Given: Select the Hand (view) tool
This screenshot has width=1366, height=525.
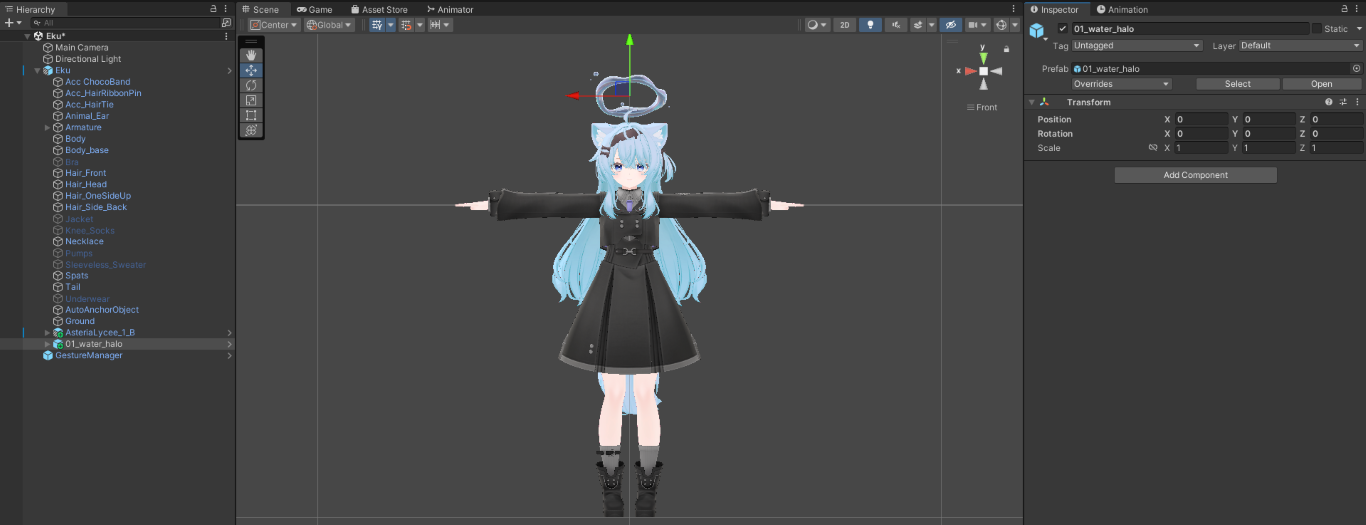Looking at the screenshot, I should 251,55.
